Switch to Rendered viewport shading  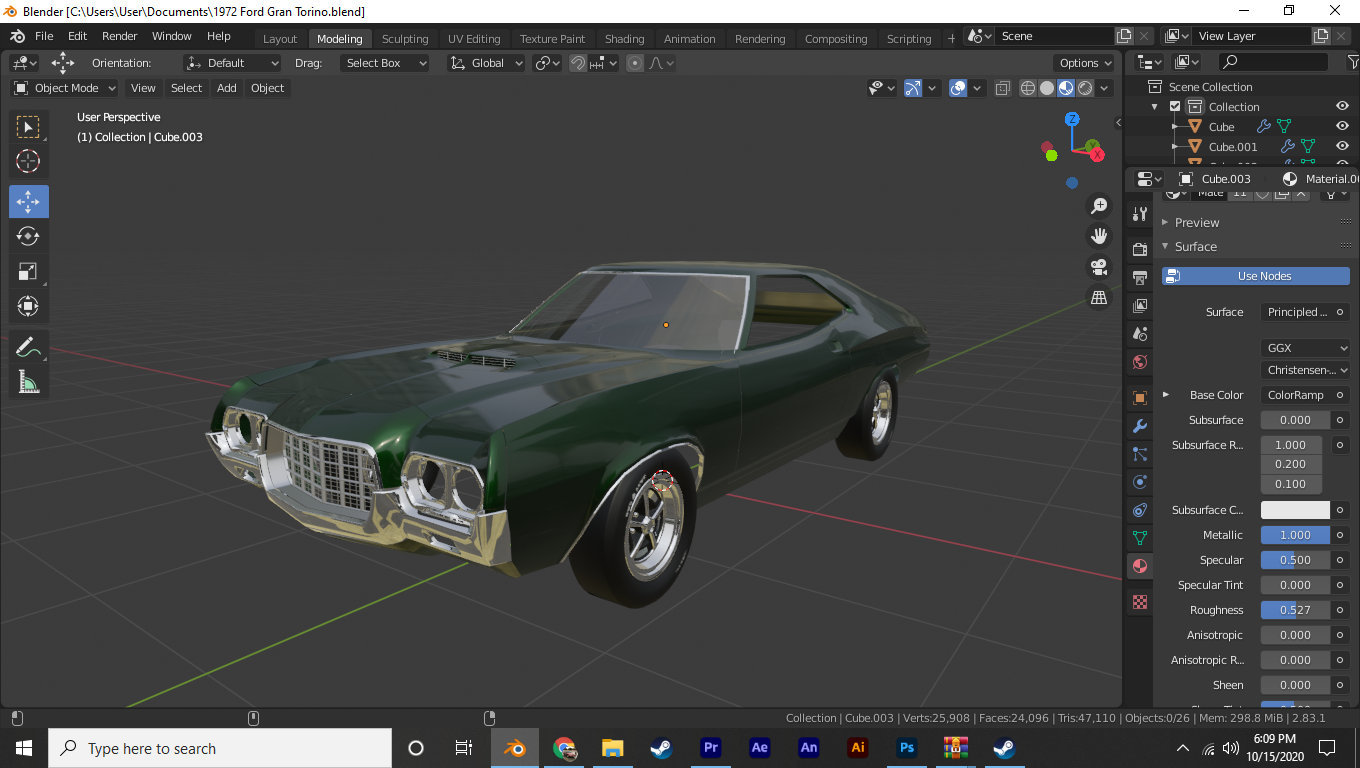tap(1085, 88)
